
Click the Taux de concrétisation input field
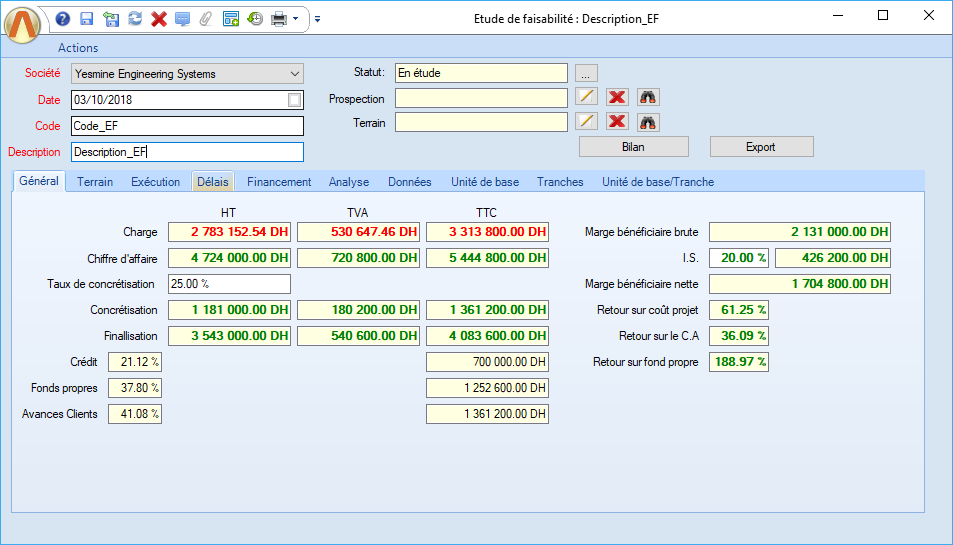[229, 284]
